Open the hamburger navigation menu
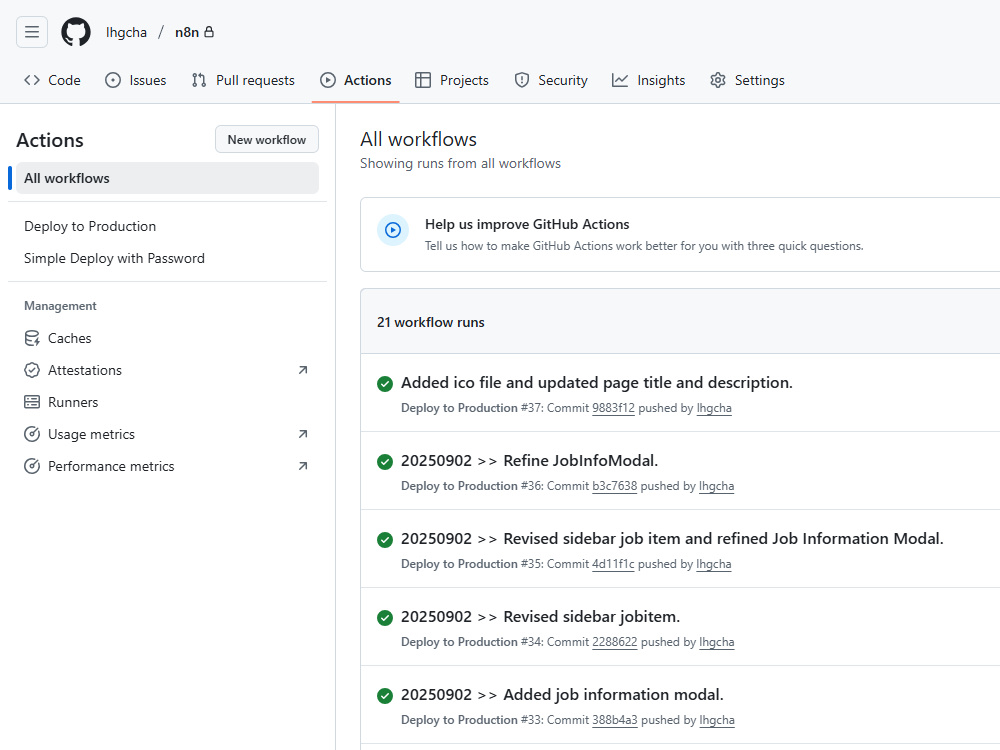The height and width of the screenshot is (750, 1000). (x=32, y=32)
